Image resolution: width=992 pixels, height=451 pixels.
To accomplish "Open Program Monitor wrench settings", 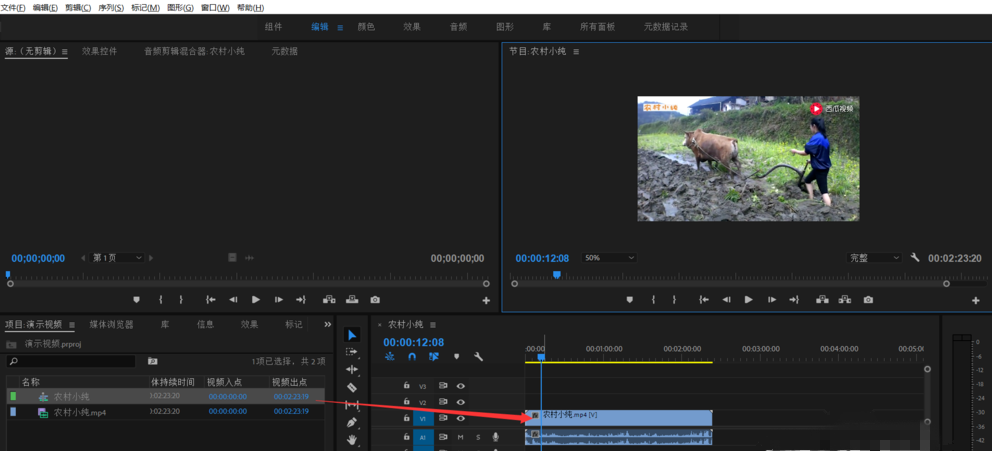I will coord(915,258).
